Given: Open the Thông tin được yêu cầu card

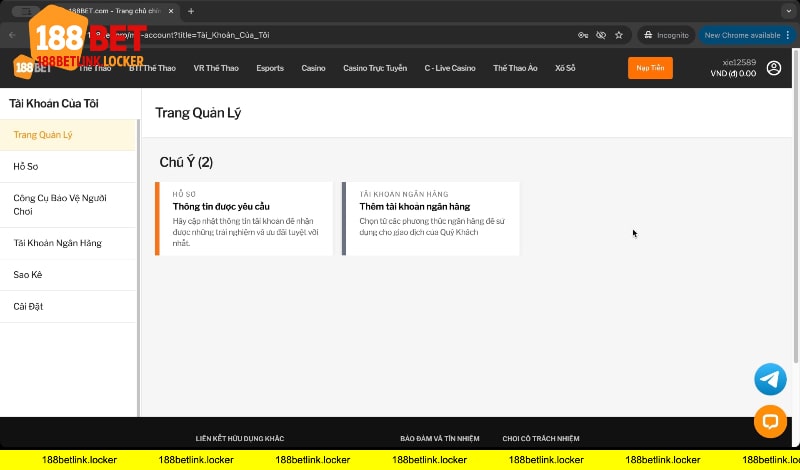Looking at the screenshot, I should (x=245, y=218).
